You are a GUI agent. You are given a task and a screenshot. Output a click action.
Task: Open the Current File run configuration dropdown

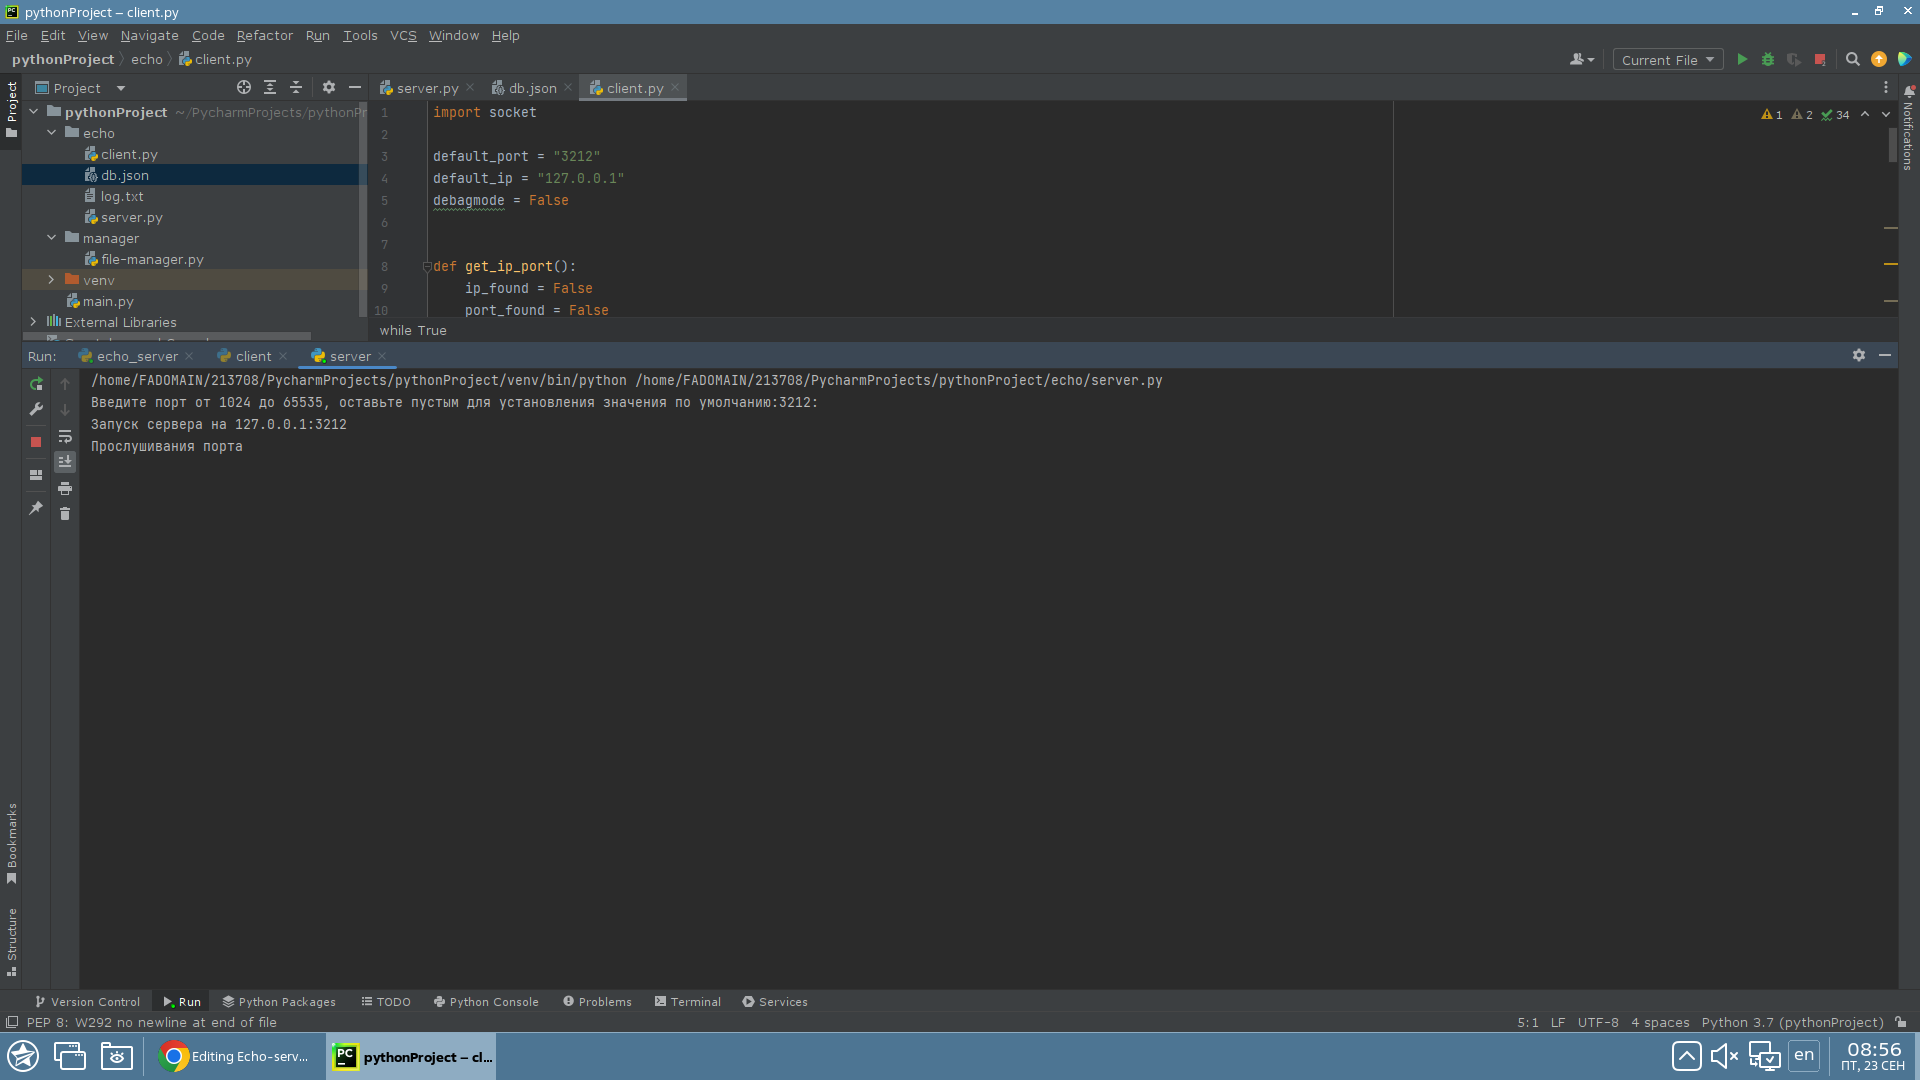[1667, 59]
